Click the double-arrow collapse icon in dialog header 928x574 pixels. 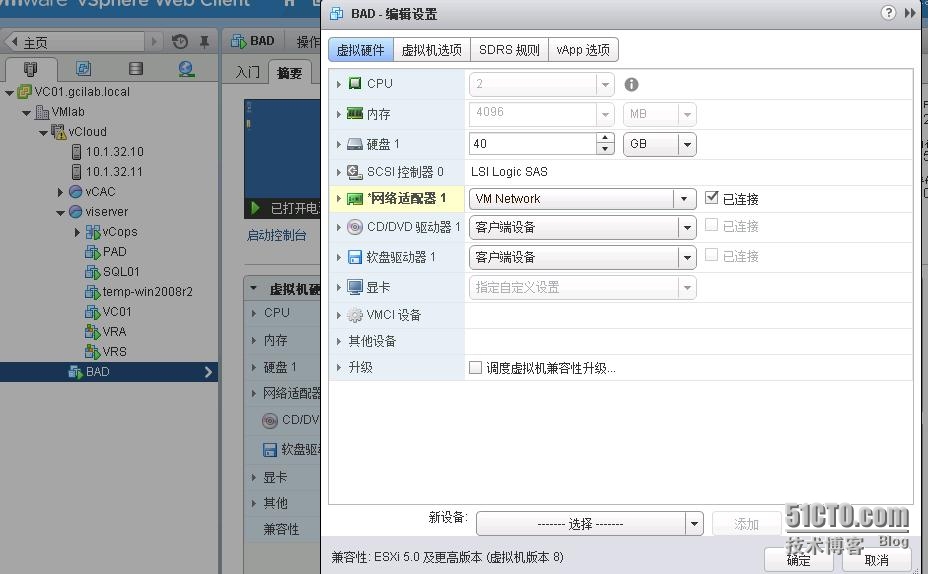(910, 13)
